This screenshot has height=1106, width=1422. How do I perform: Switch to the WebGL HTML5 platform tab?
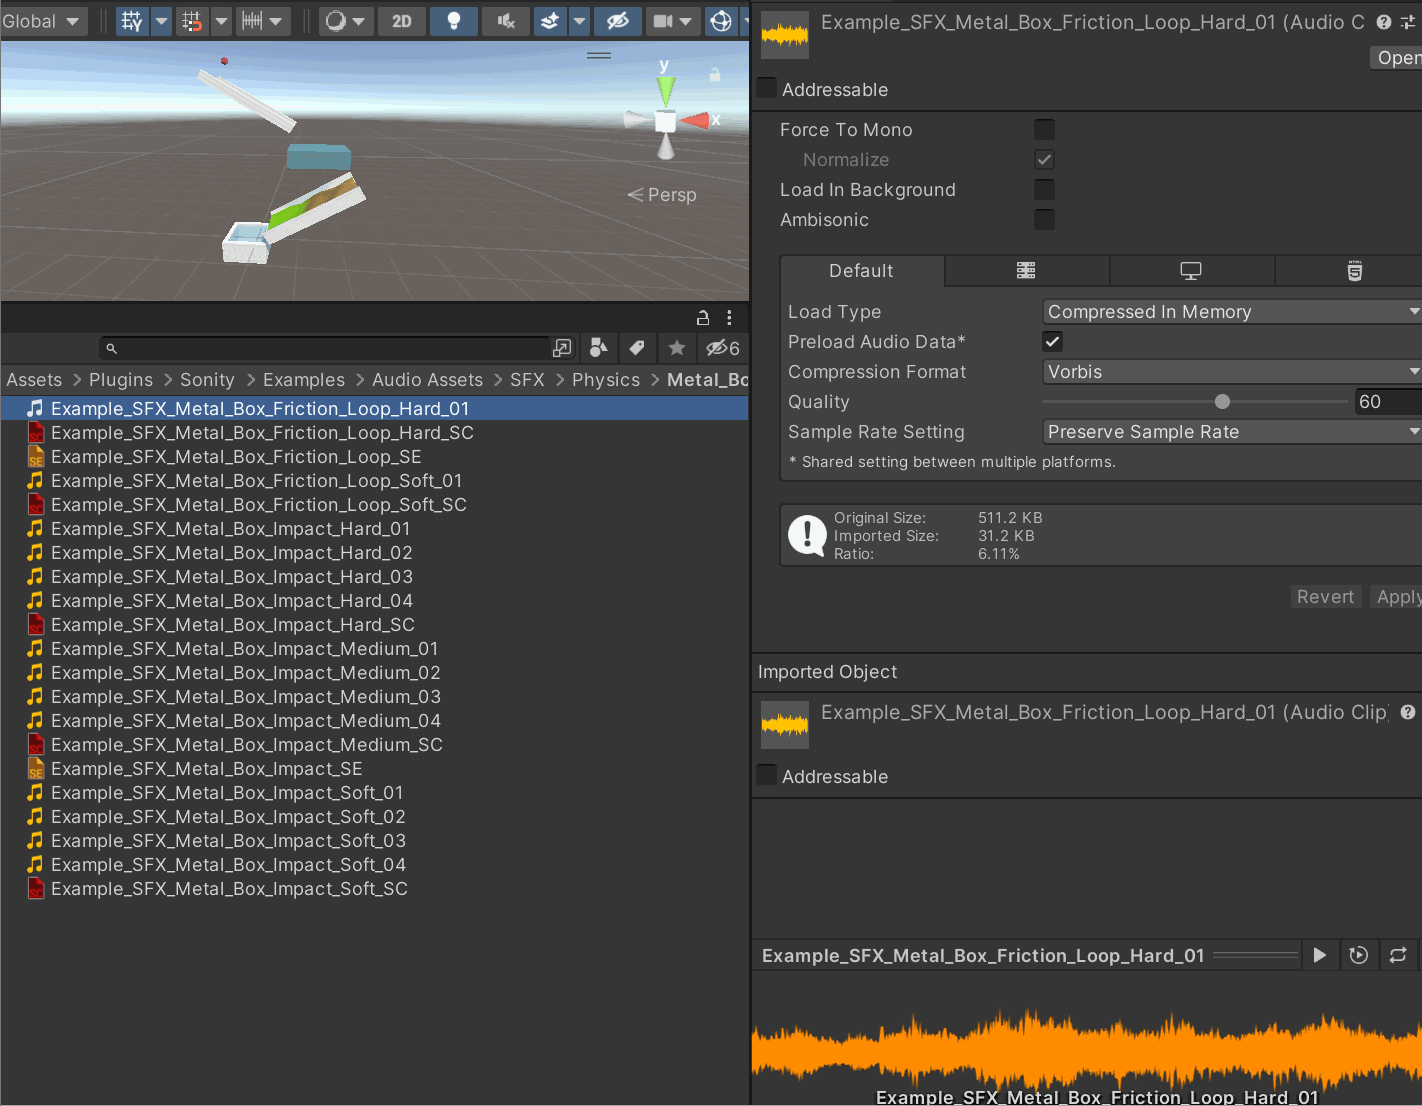1354,270
